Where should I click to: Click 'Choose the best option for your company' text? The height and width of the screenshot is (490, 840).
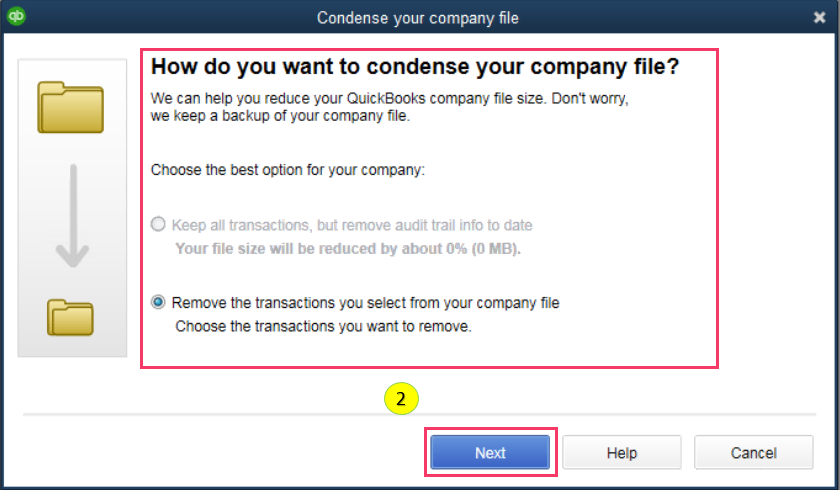pyautogui.click(x=288, y=170)
